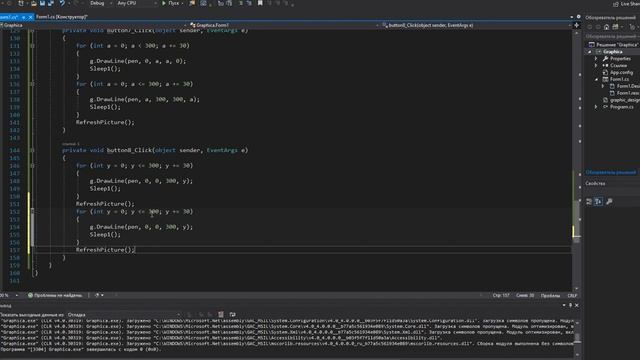Screen dimensions: 640x360
Task: Collapse the button8_Click method outline
Action: click(x=32, y=150)
